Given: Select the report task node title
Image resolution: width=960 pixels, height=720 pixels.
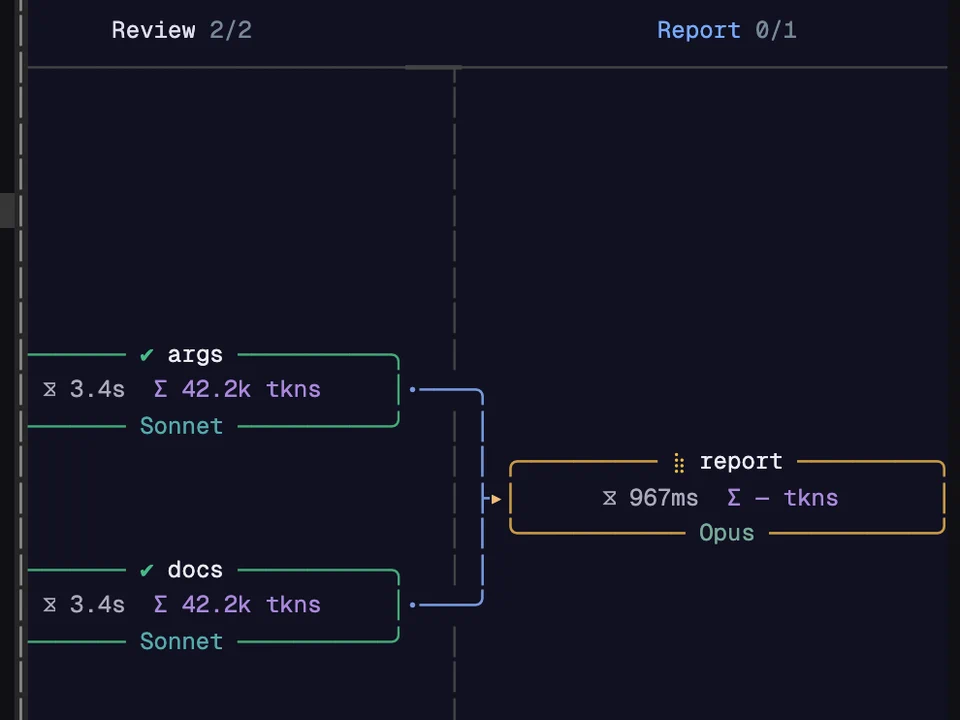Looking at the screenshot, I should tap(741, 461).
